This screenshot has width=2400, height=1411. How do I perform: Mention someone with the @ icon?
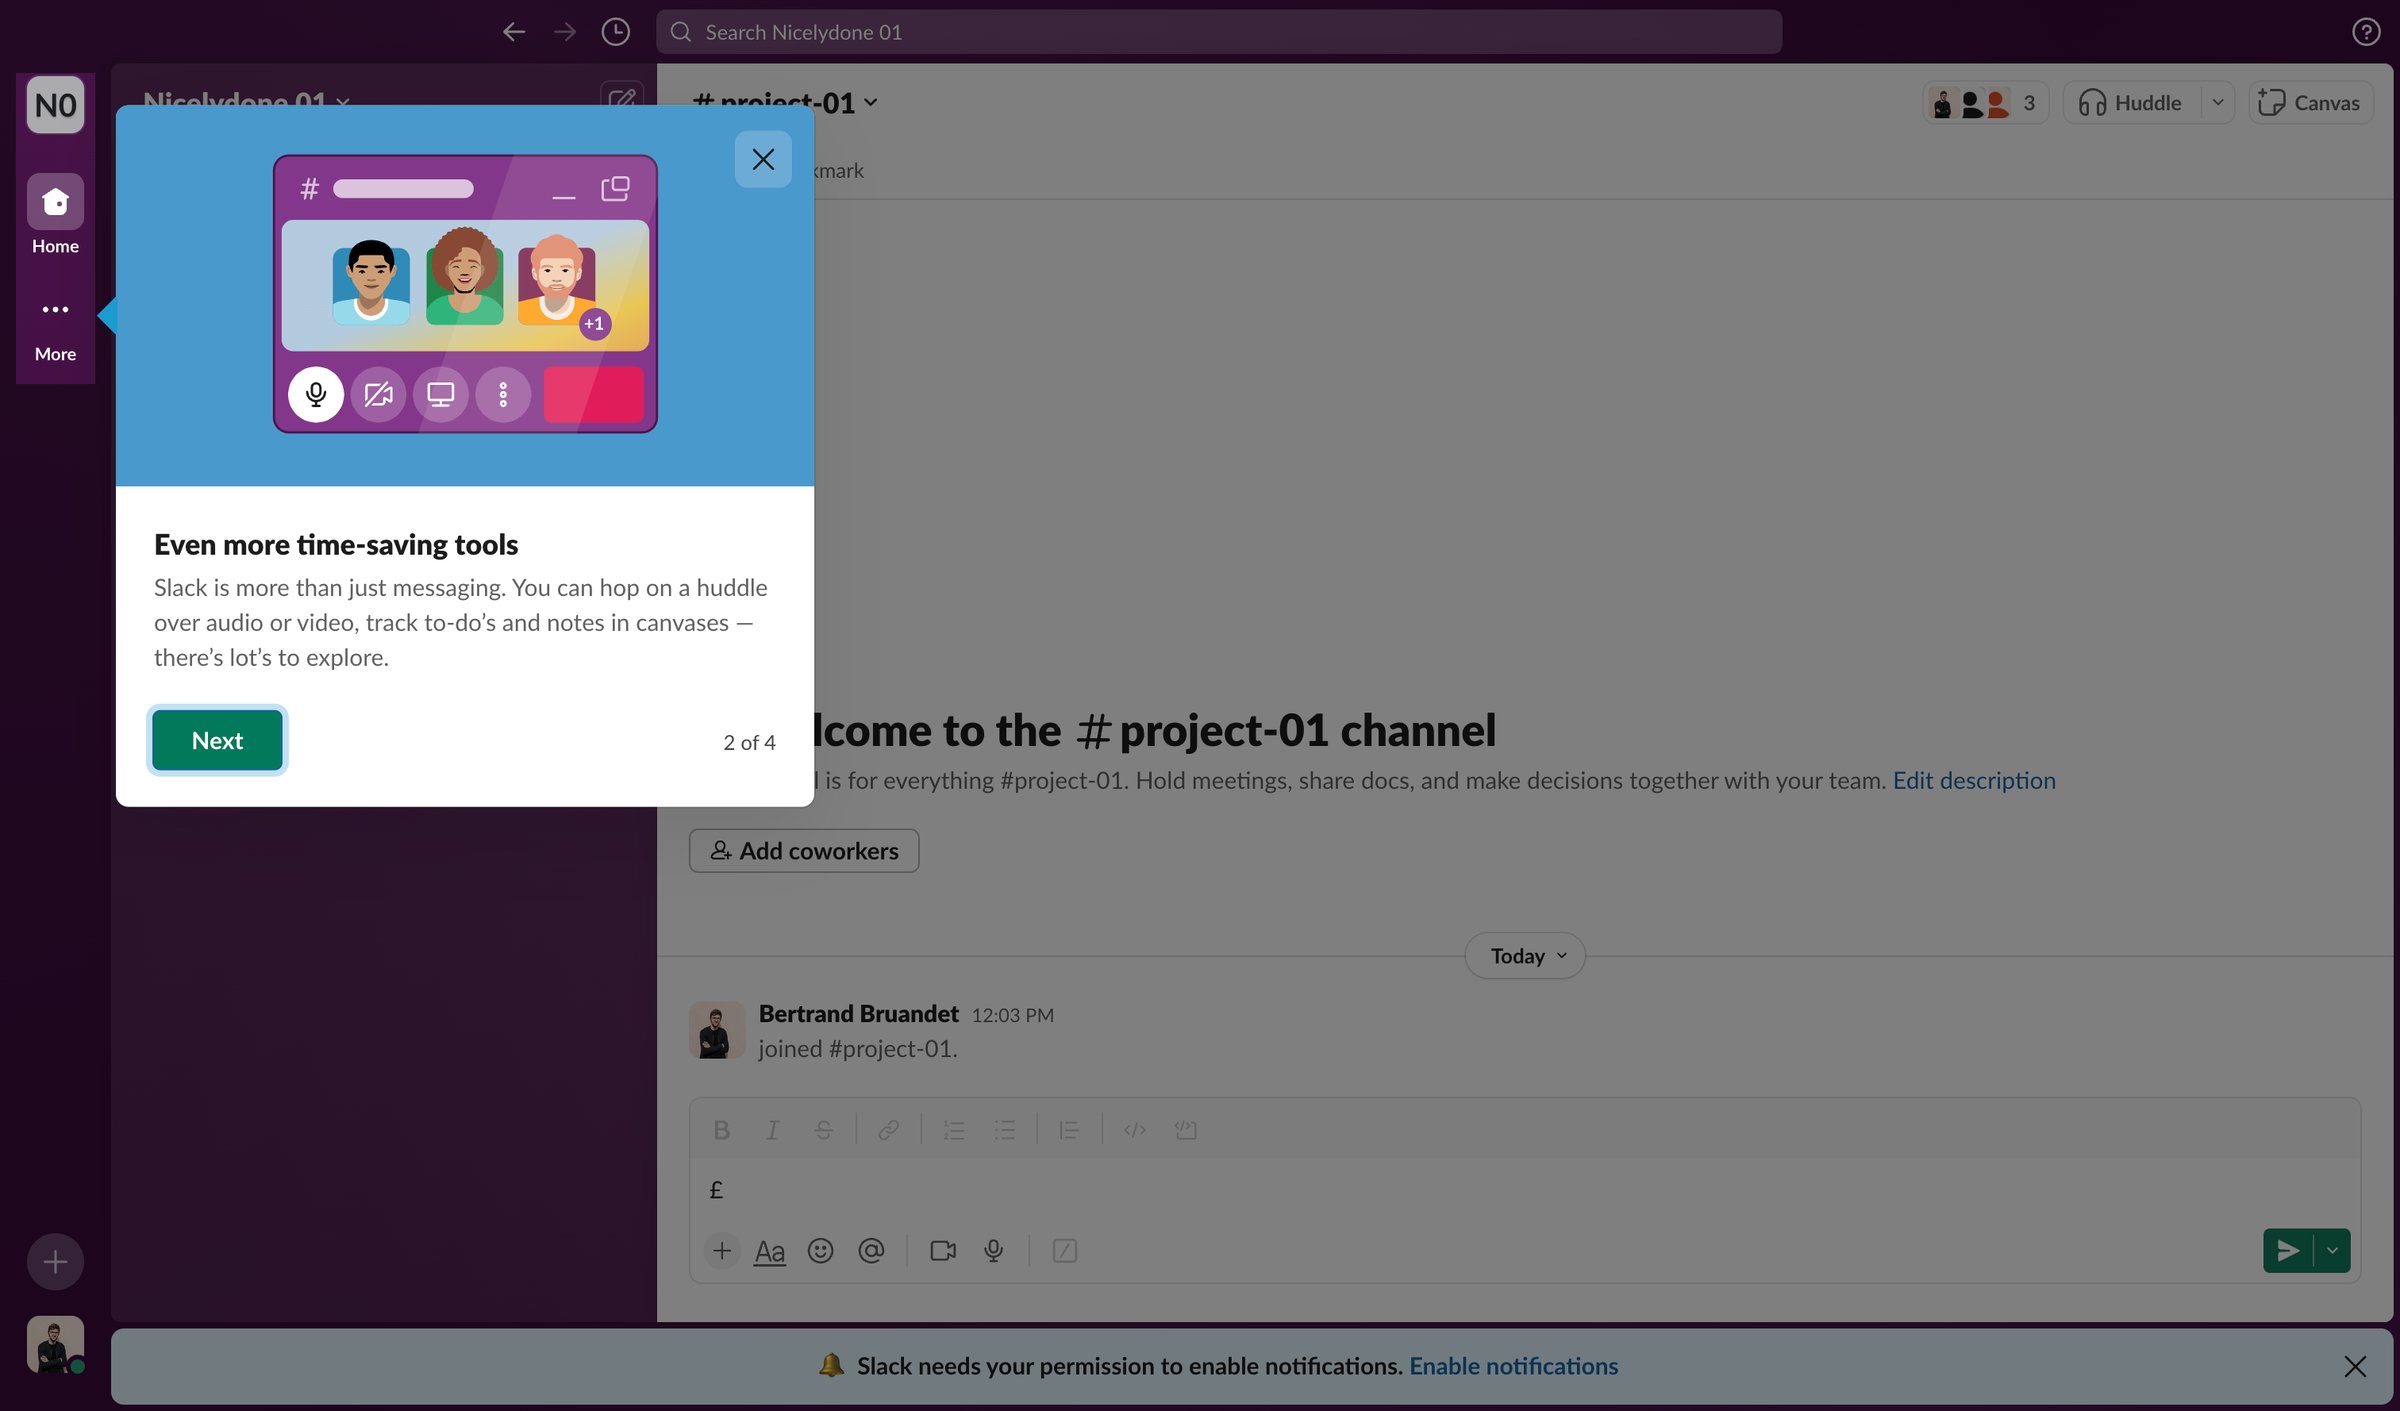pos(872,1251)
